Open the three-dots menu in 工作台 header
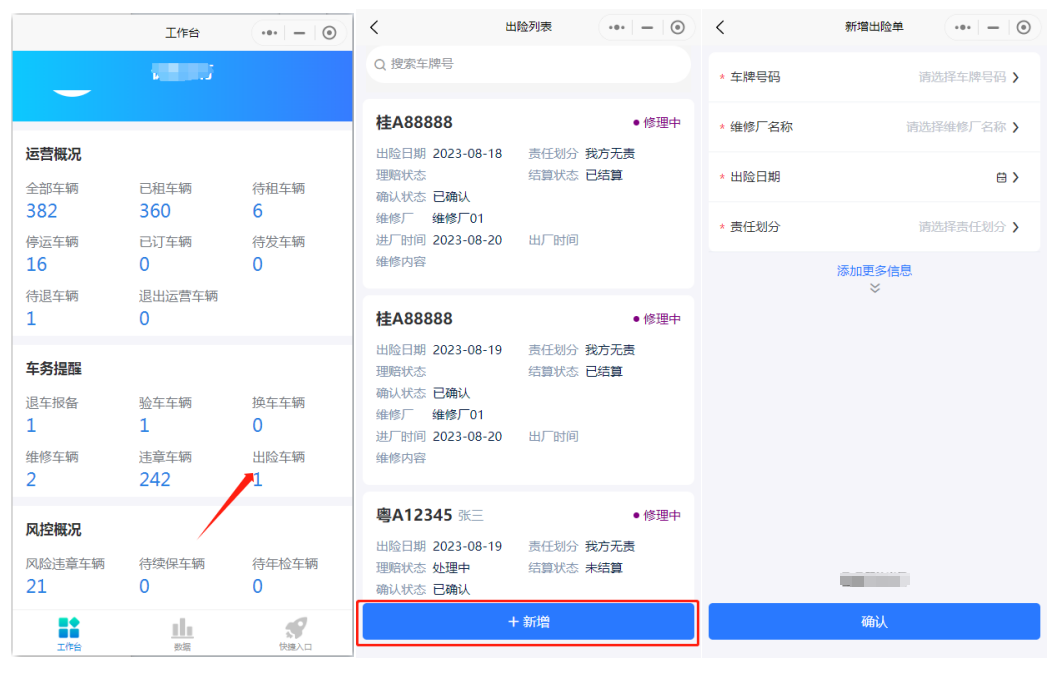 tap(269, 33)
